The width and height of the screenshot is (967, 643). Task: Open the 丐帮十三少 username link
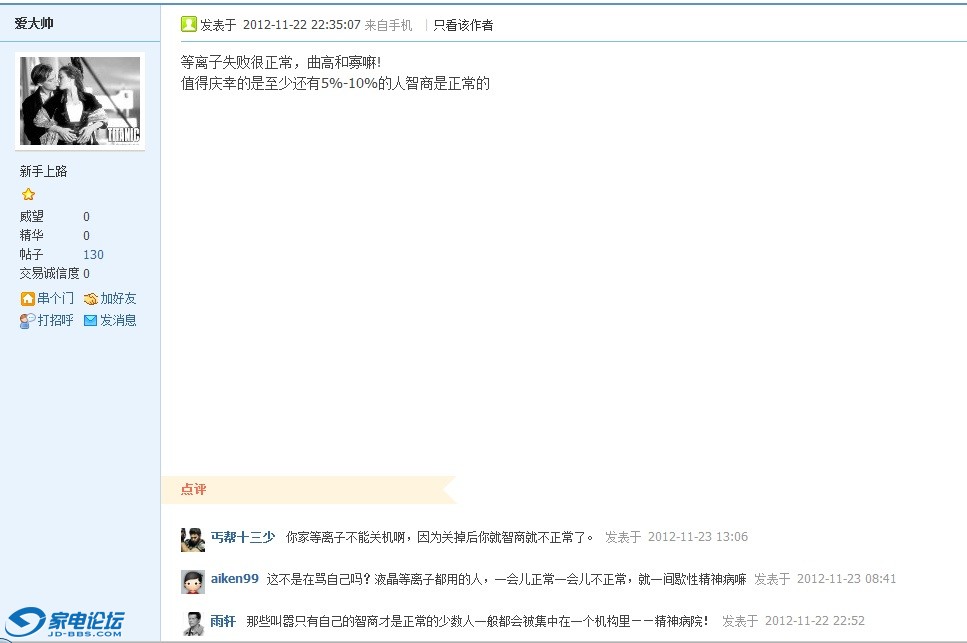point(243,537)
